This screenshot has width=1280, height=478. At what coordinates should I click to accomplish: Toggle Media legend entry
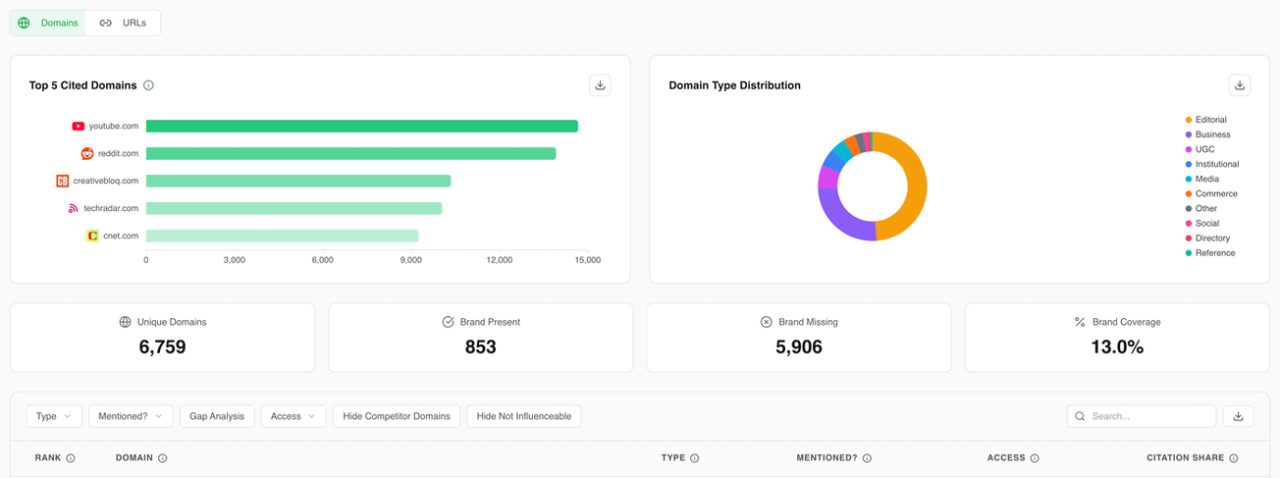click(x=1202, y=179)
